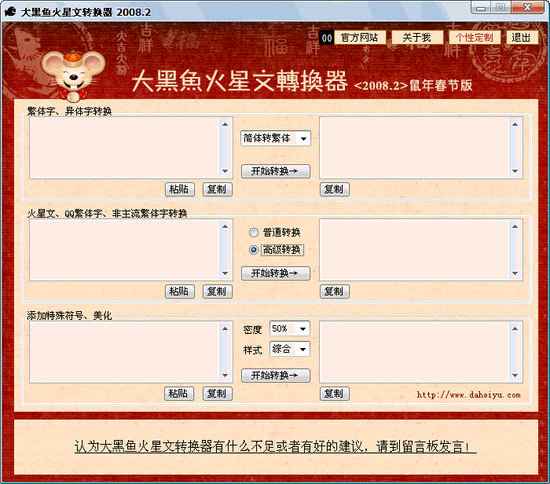Select the 普通转换 radio option

[x=275, y=233]
